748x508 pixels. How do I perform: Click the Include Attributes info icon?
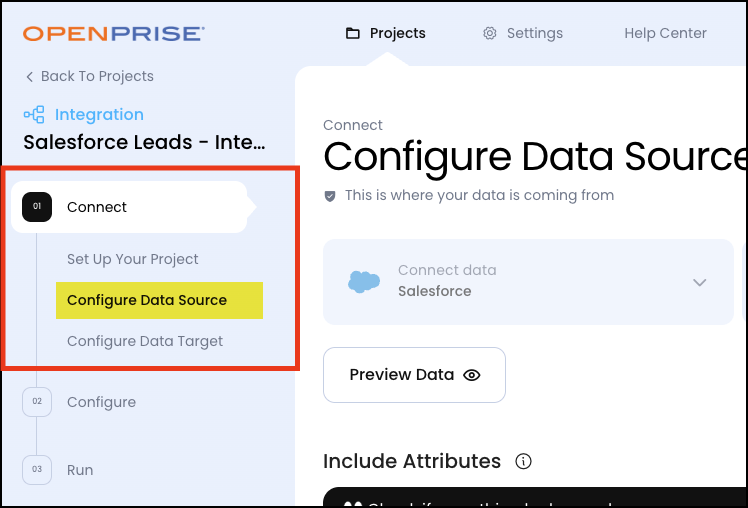coord(523,461)
